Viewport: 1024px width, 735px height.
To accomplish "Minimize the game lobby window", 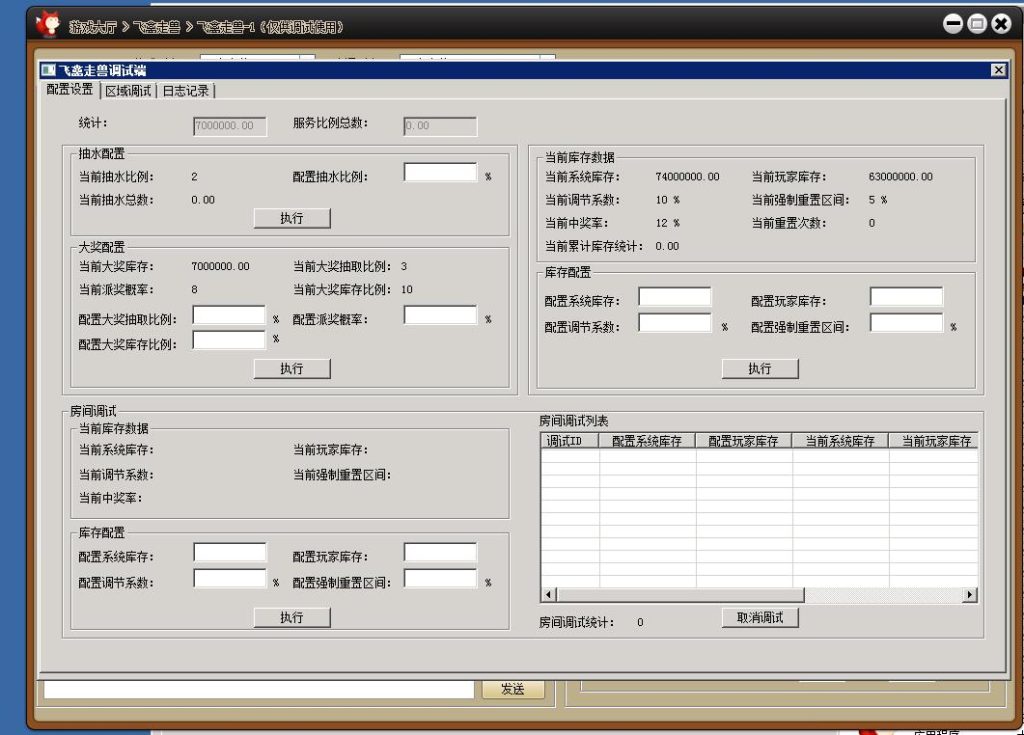I will pyautogui.click(x=953, y=24).
